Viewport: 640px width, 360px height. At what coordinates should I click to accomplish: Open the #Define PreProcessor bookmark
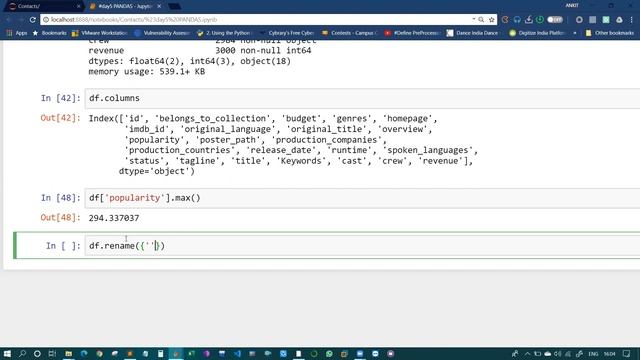coord(412,33)
